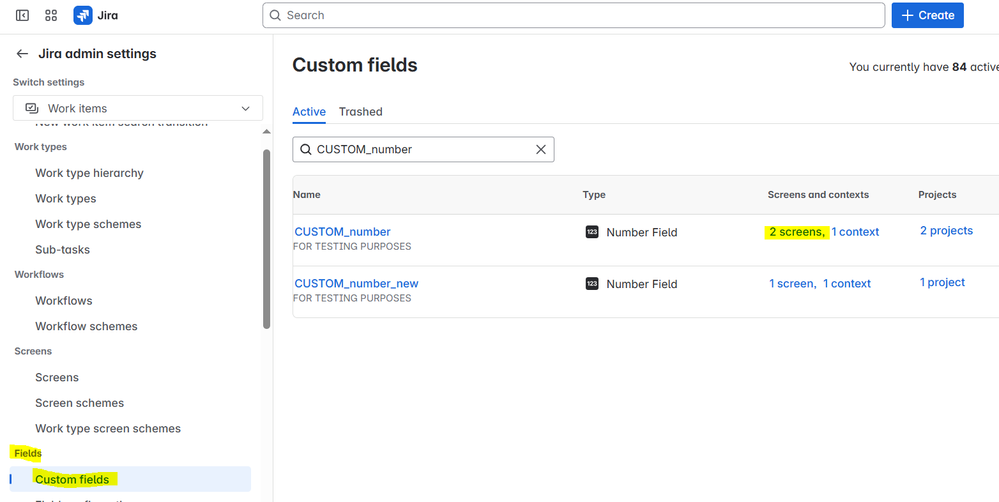Screen dimensions: 999x502
Task: Click the sidebar vertical scrollbar
Action: [x=266, y=240]
